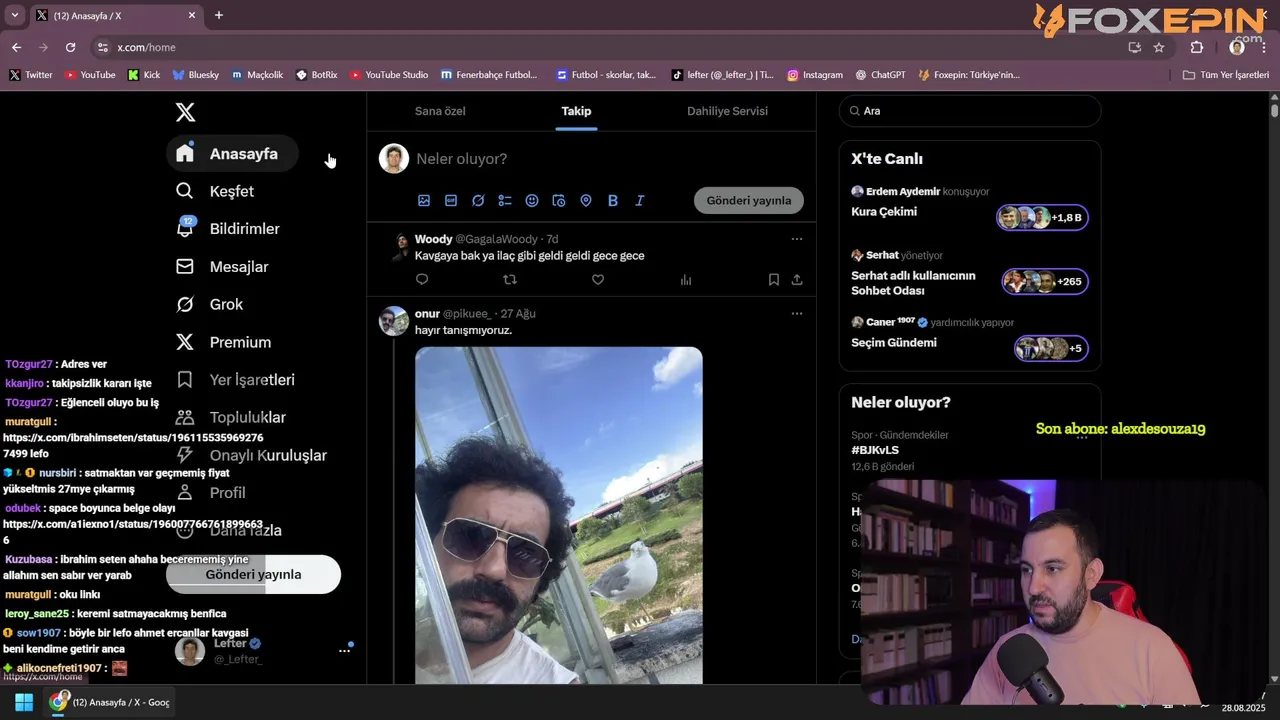Click Gönderi yayınla button in composer

pos(749,201)
